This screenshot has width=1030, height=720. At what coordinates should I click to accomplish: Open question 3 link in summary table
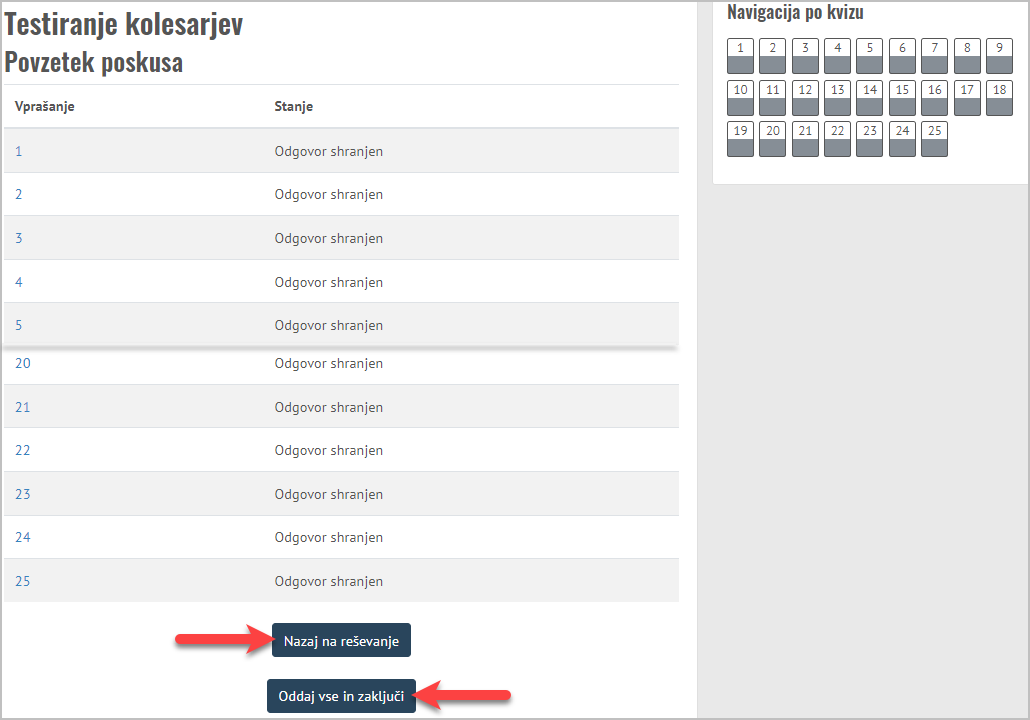[18, 238]
